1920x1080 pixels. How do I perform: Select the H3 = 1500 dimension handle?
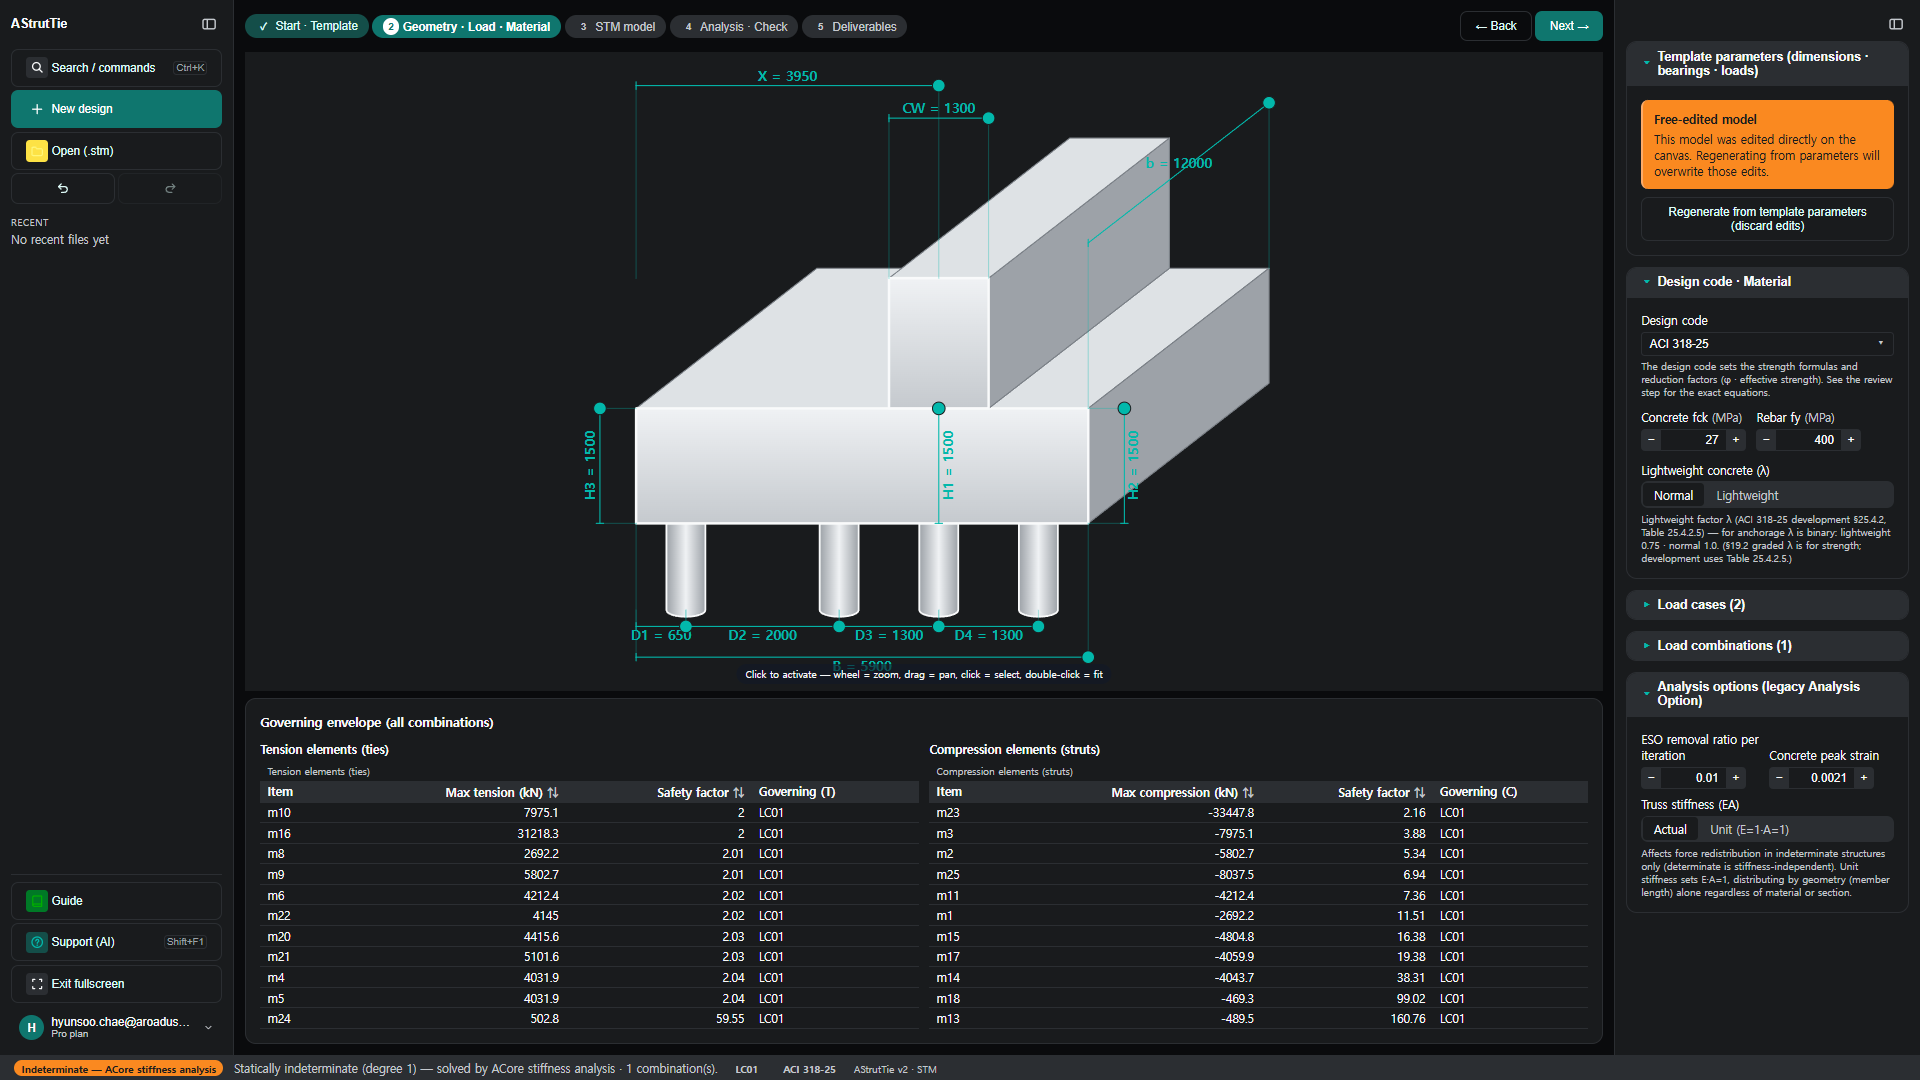tap(600, 408)
